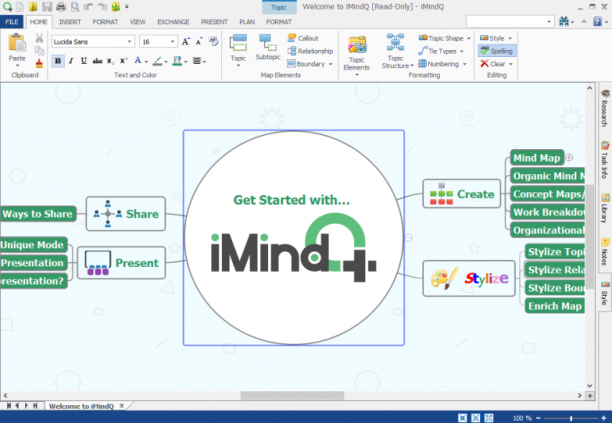
Task: Toggle Strikethrough abc formatting
Action: [97, 61]
